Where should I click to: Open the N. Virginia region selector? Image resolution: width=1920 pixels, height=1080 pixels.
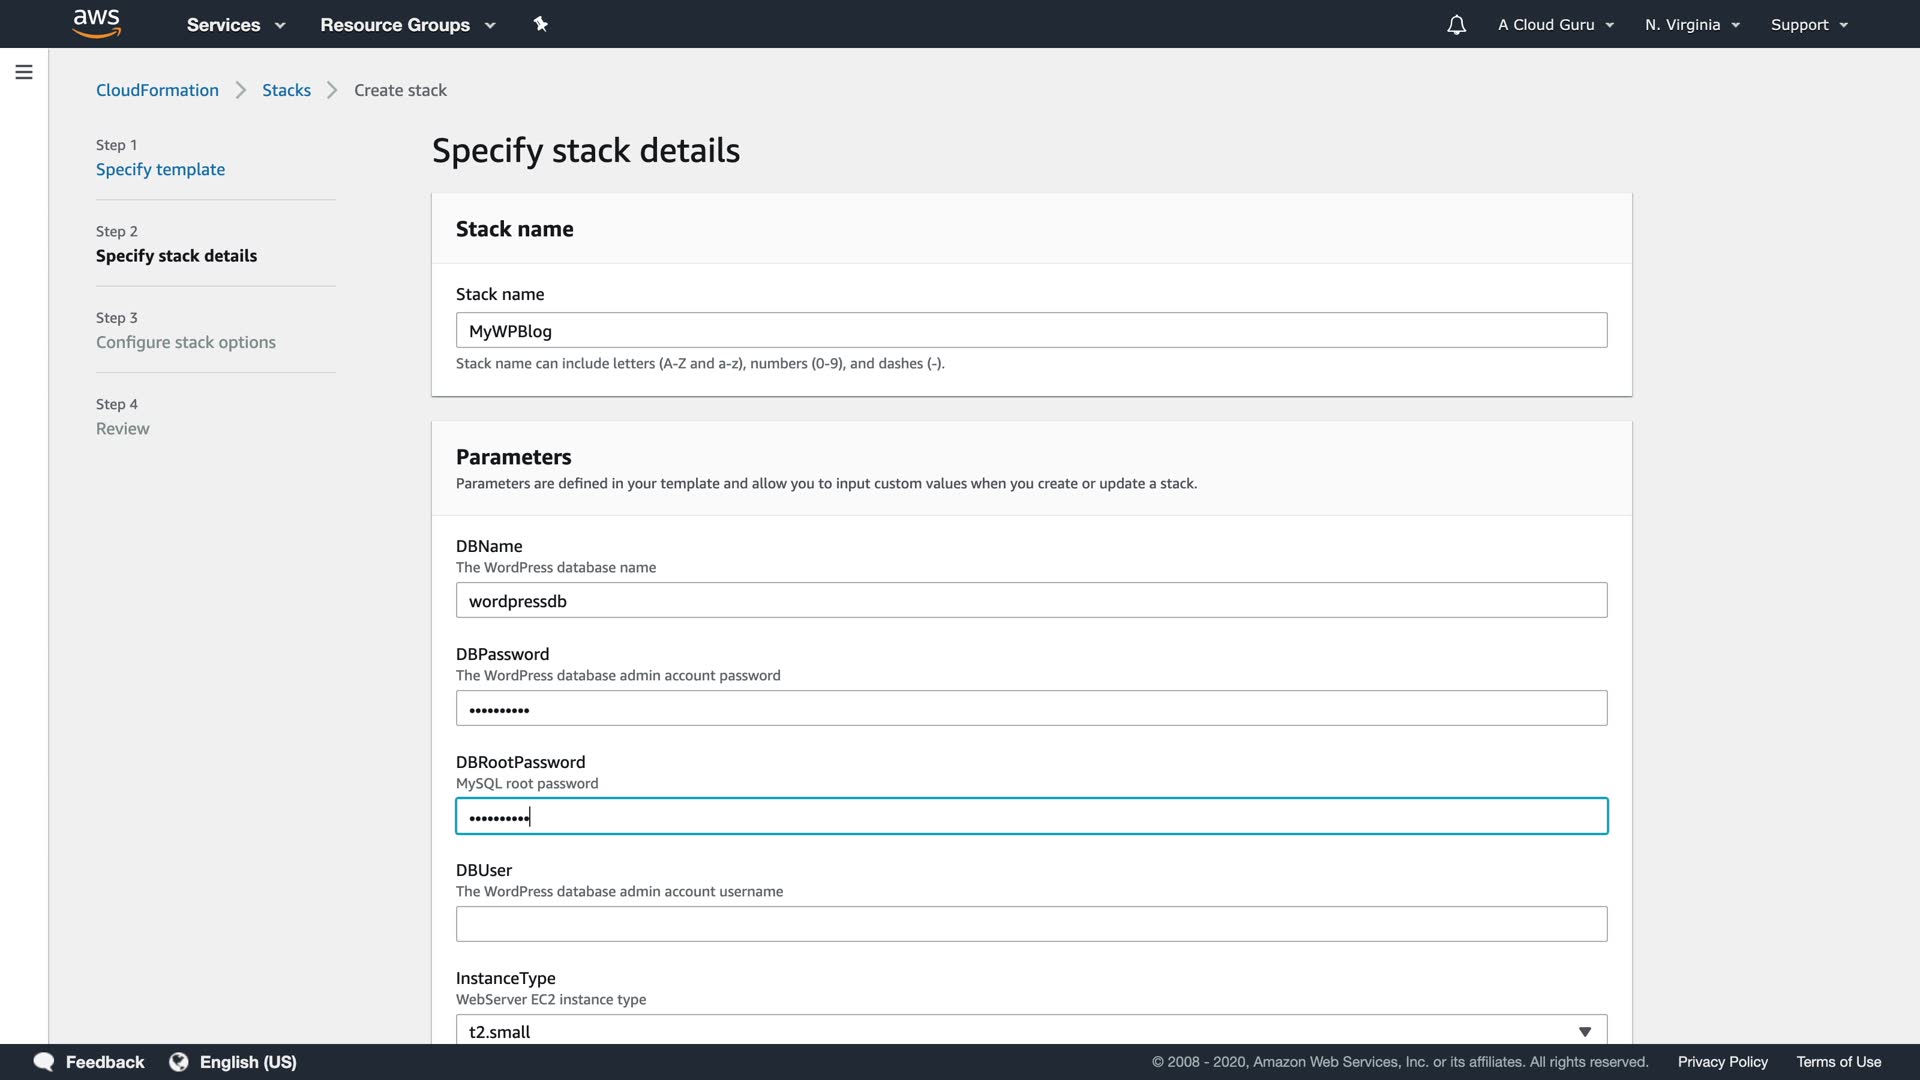(1692, 25)
